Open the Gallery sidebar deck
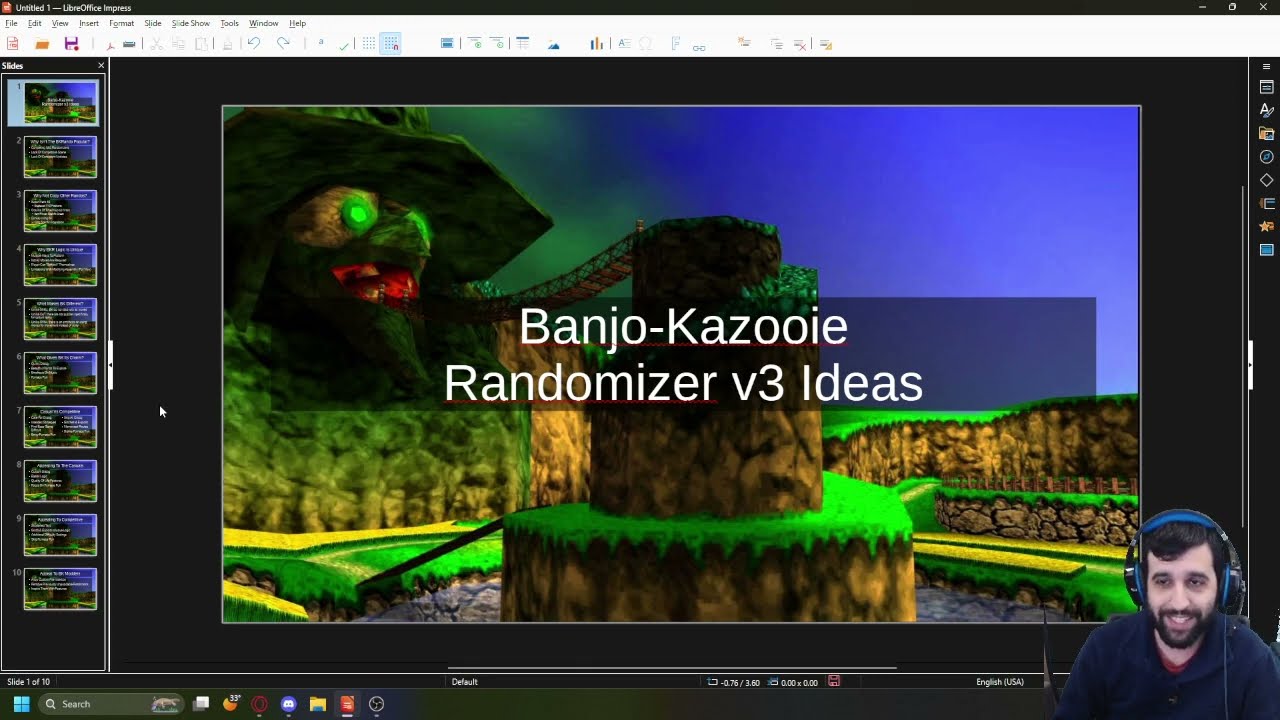1280x720 pixels. [1266, 133]
